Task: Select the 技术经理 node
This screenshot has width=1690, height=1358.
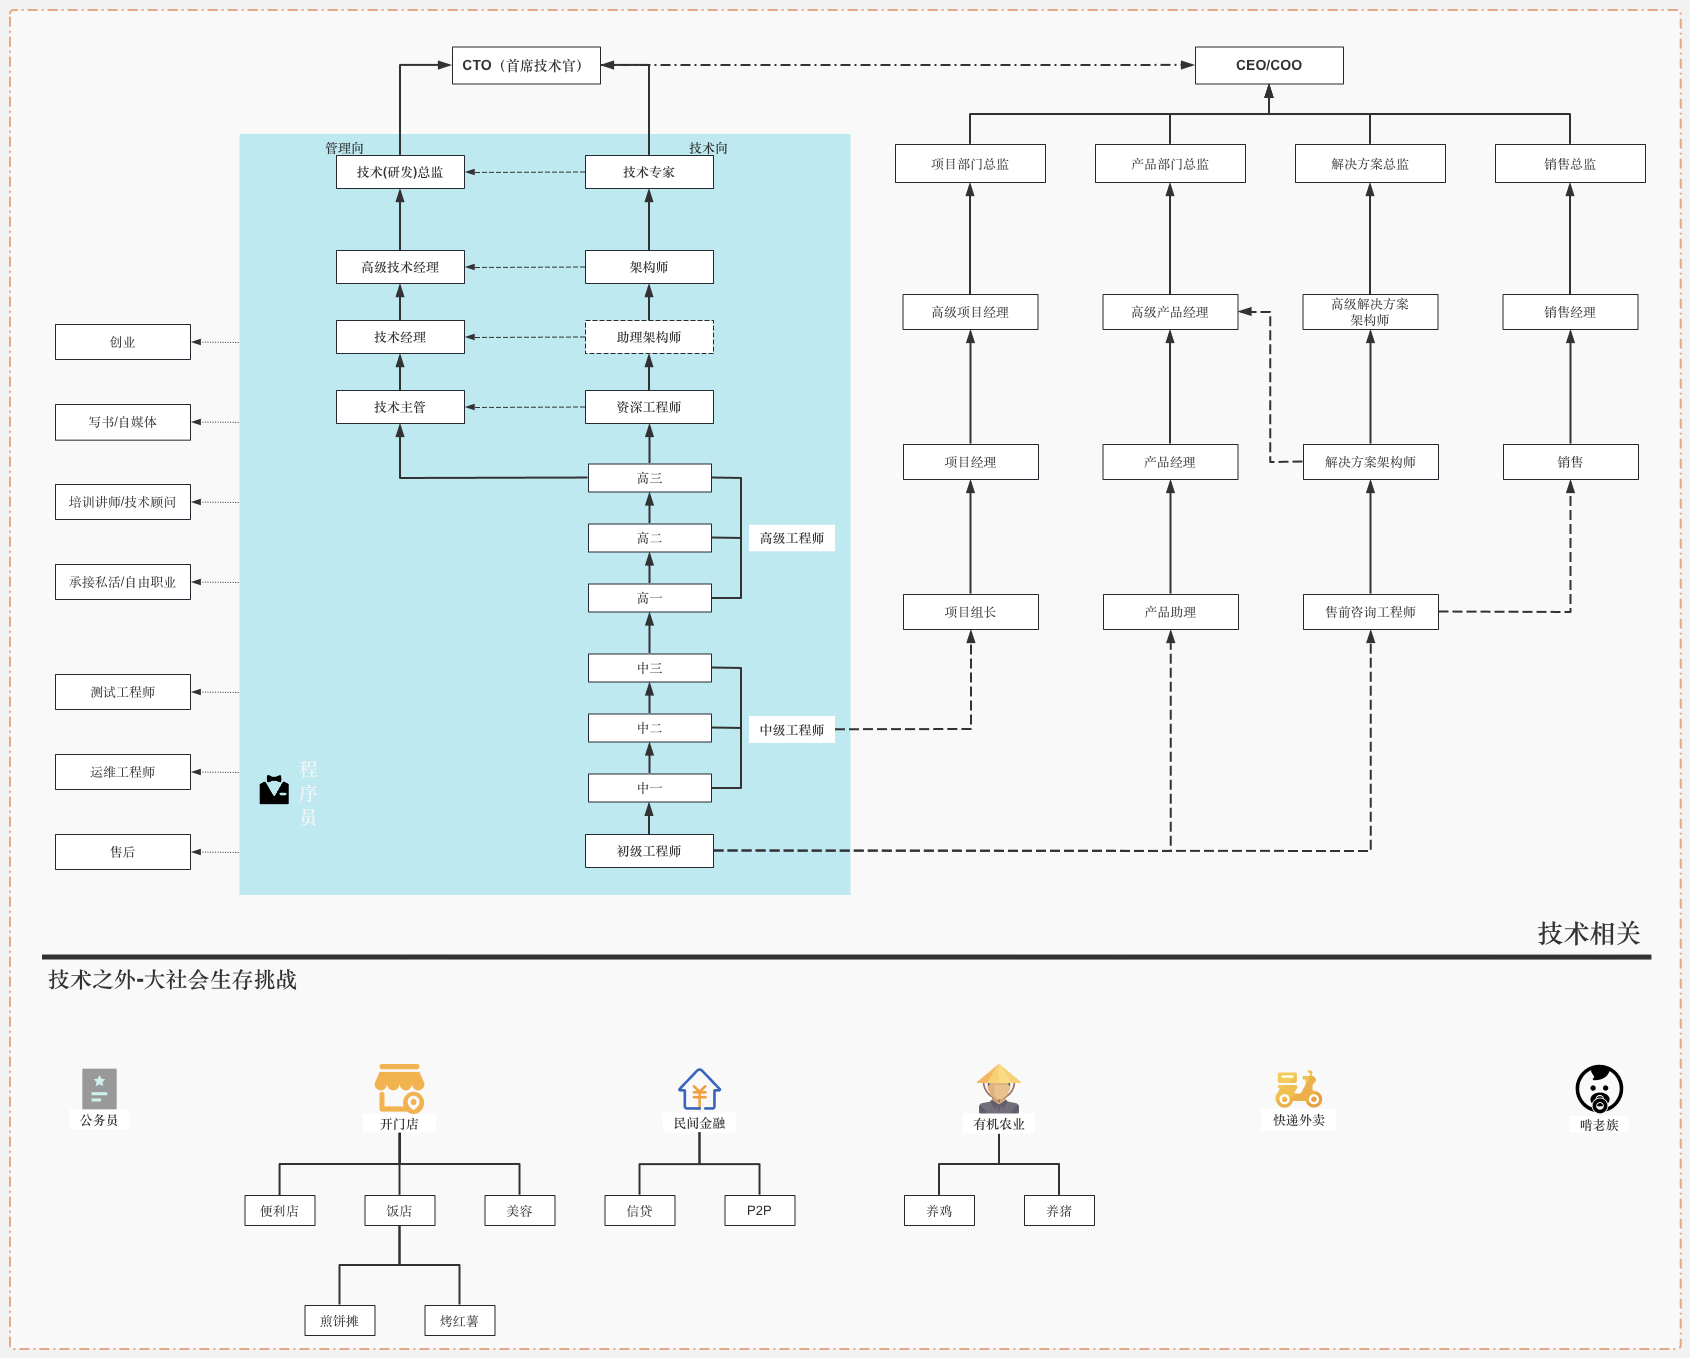Action: [400, 337]
